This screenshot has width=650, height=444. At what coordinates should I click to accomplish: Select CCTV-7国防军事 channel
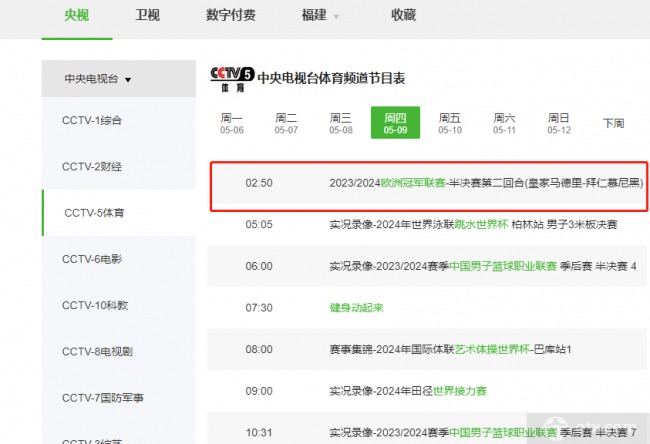pos(119,398)
